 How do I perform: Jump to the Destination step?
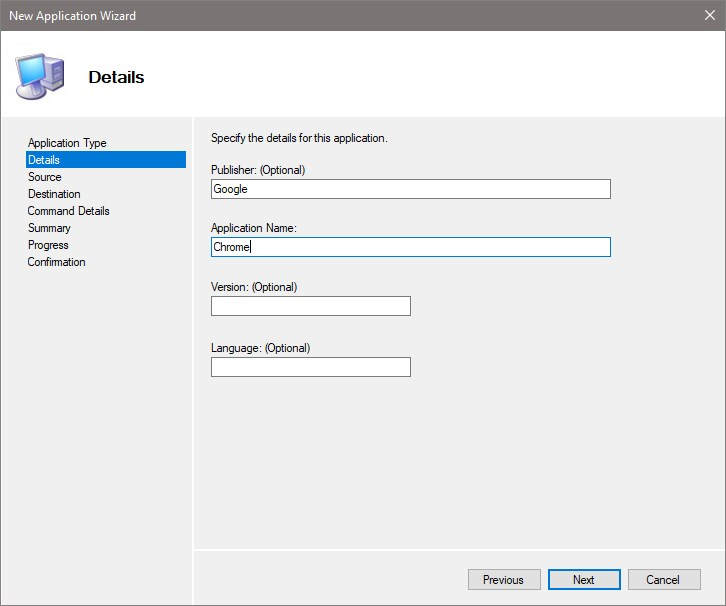tap(54, 194)
